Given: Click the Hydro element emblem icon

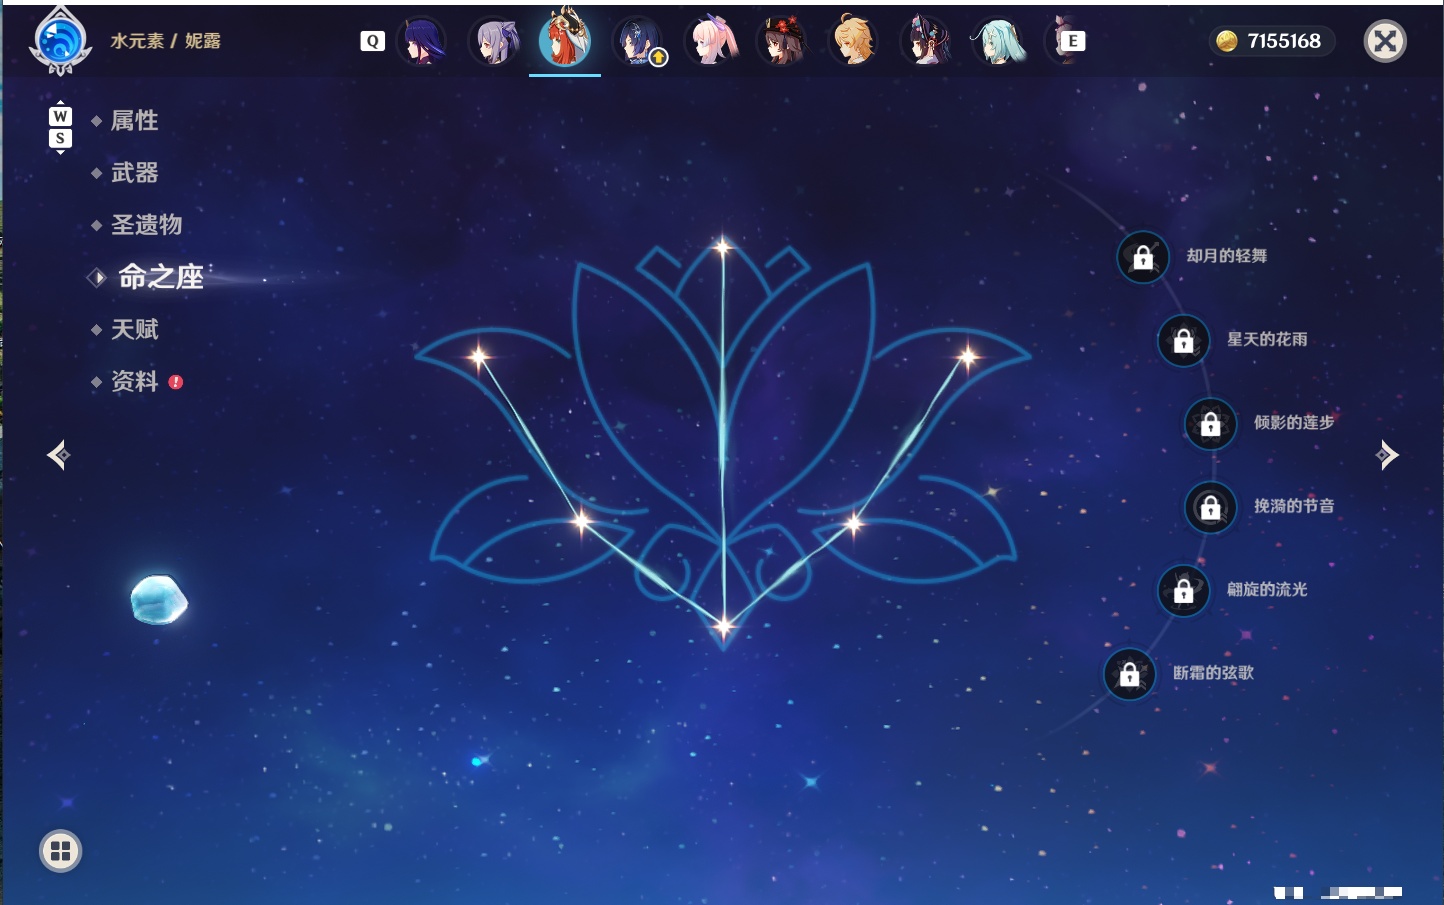Looking at the screenshot, I should (62, 41).
